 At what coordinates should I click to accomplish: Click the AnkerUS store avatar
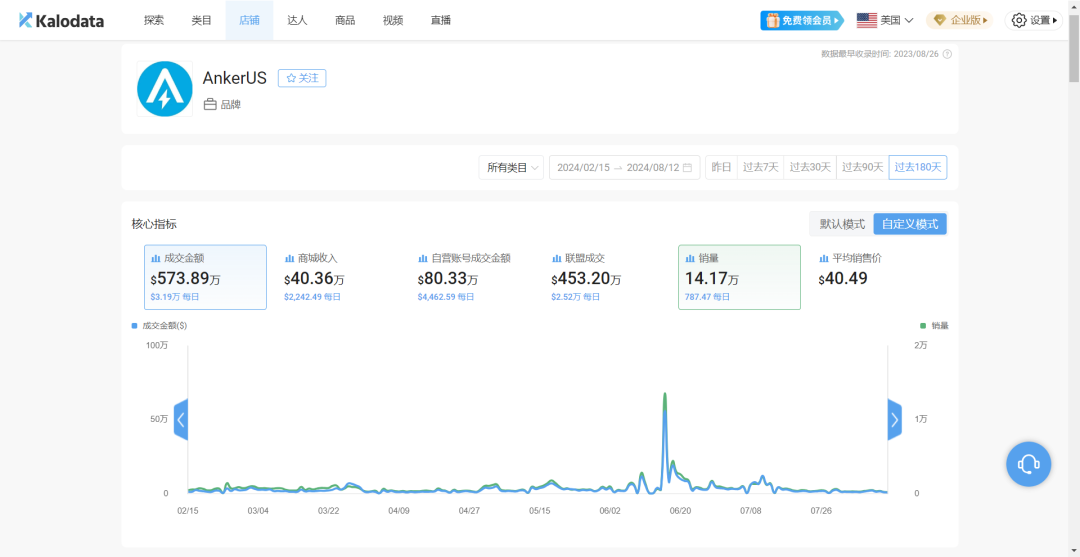click(x=164, y=89)
